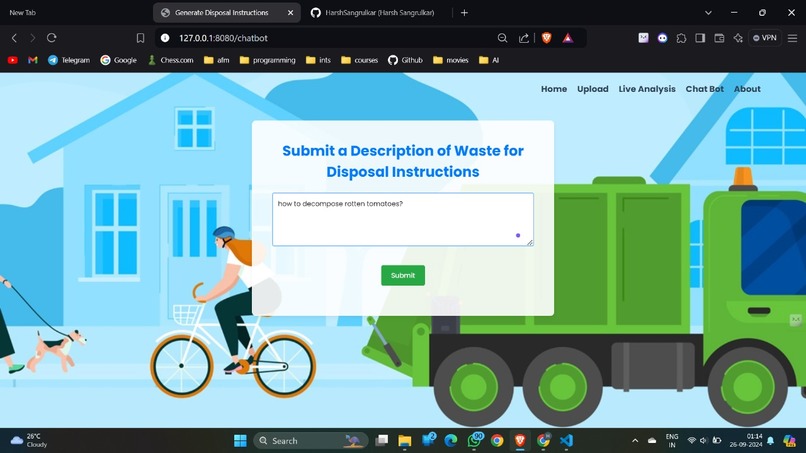Click the textarea resize handle
806x453 pixels.
pos(530,243)
